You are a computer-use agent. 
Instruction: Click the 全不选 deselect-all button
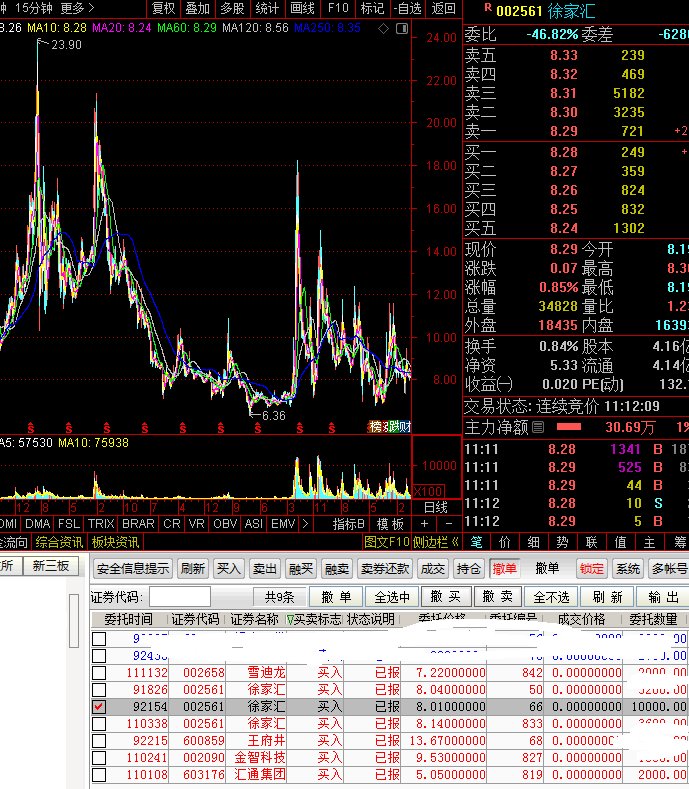point(551,597)
